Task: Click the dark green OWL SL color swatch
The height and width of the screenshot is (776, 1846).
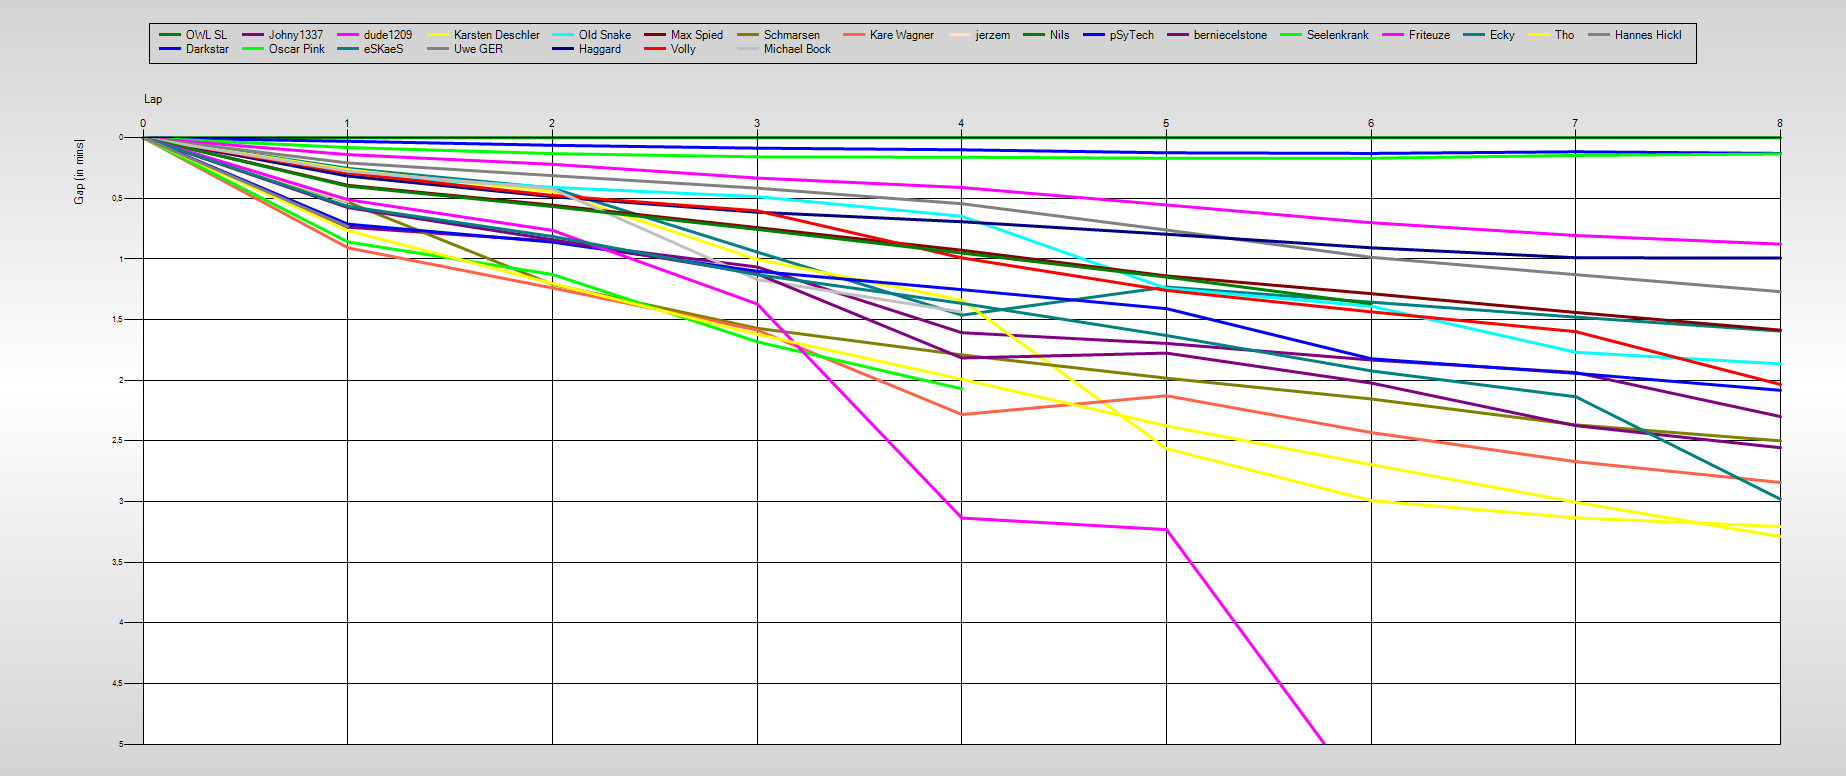Action: pyautogui.click(x=170, y=35)
